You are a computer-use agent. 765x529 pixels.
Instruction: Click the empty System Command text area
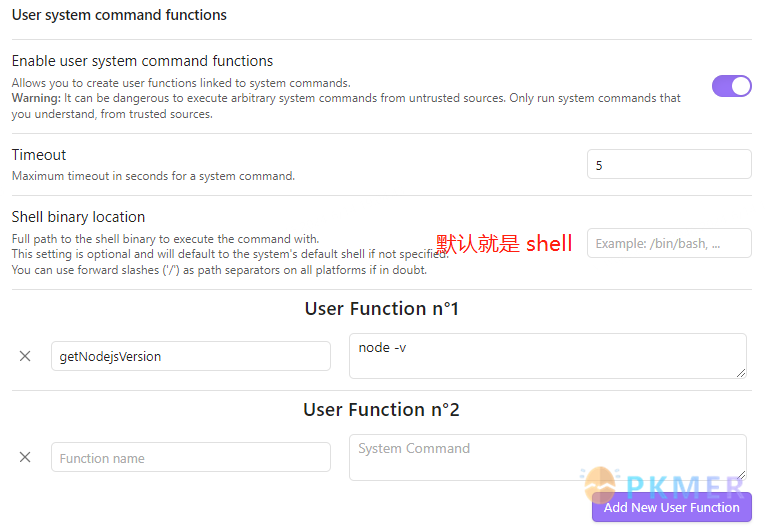(x=547, y=456)
